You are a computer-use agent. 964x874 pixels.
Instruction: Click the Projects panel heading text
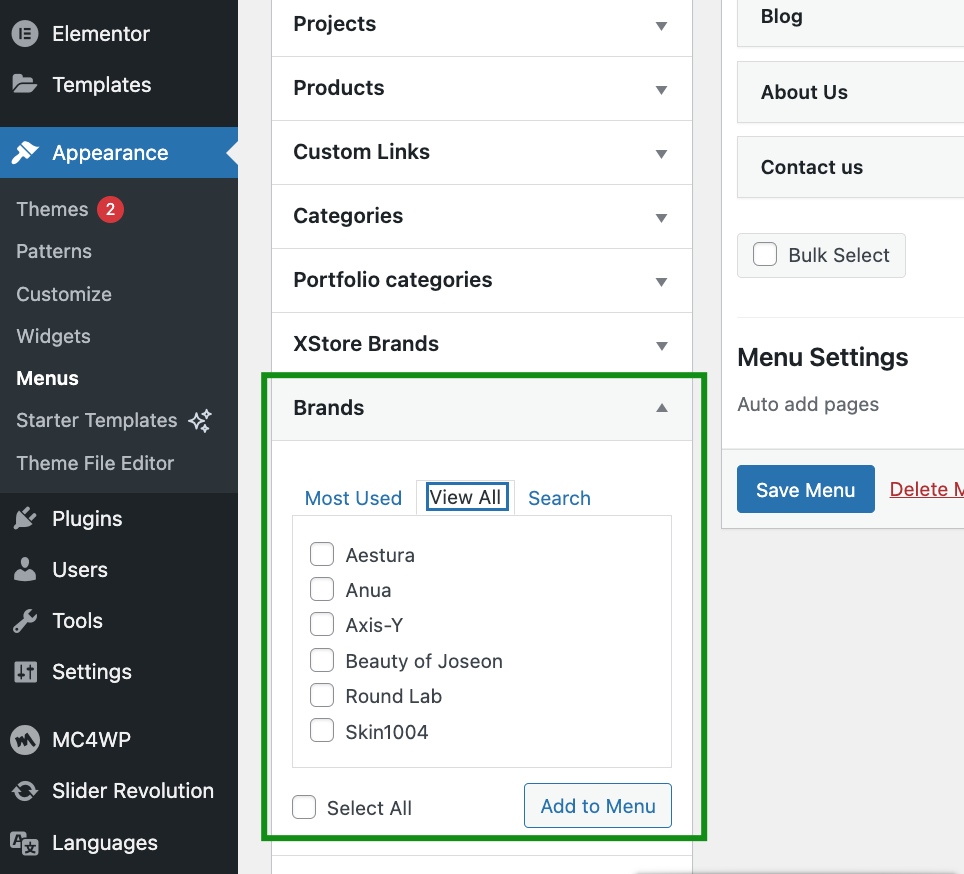click(x=335, y=24)
